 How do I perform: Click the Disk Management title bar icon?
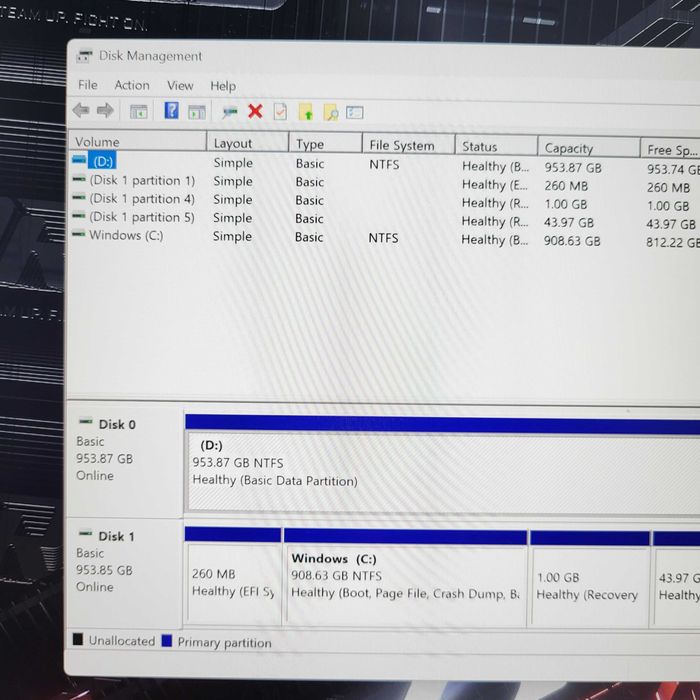[x=84, y=56]
